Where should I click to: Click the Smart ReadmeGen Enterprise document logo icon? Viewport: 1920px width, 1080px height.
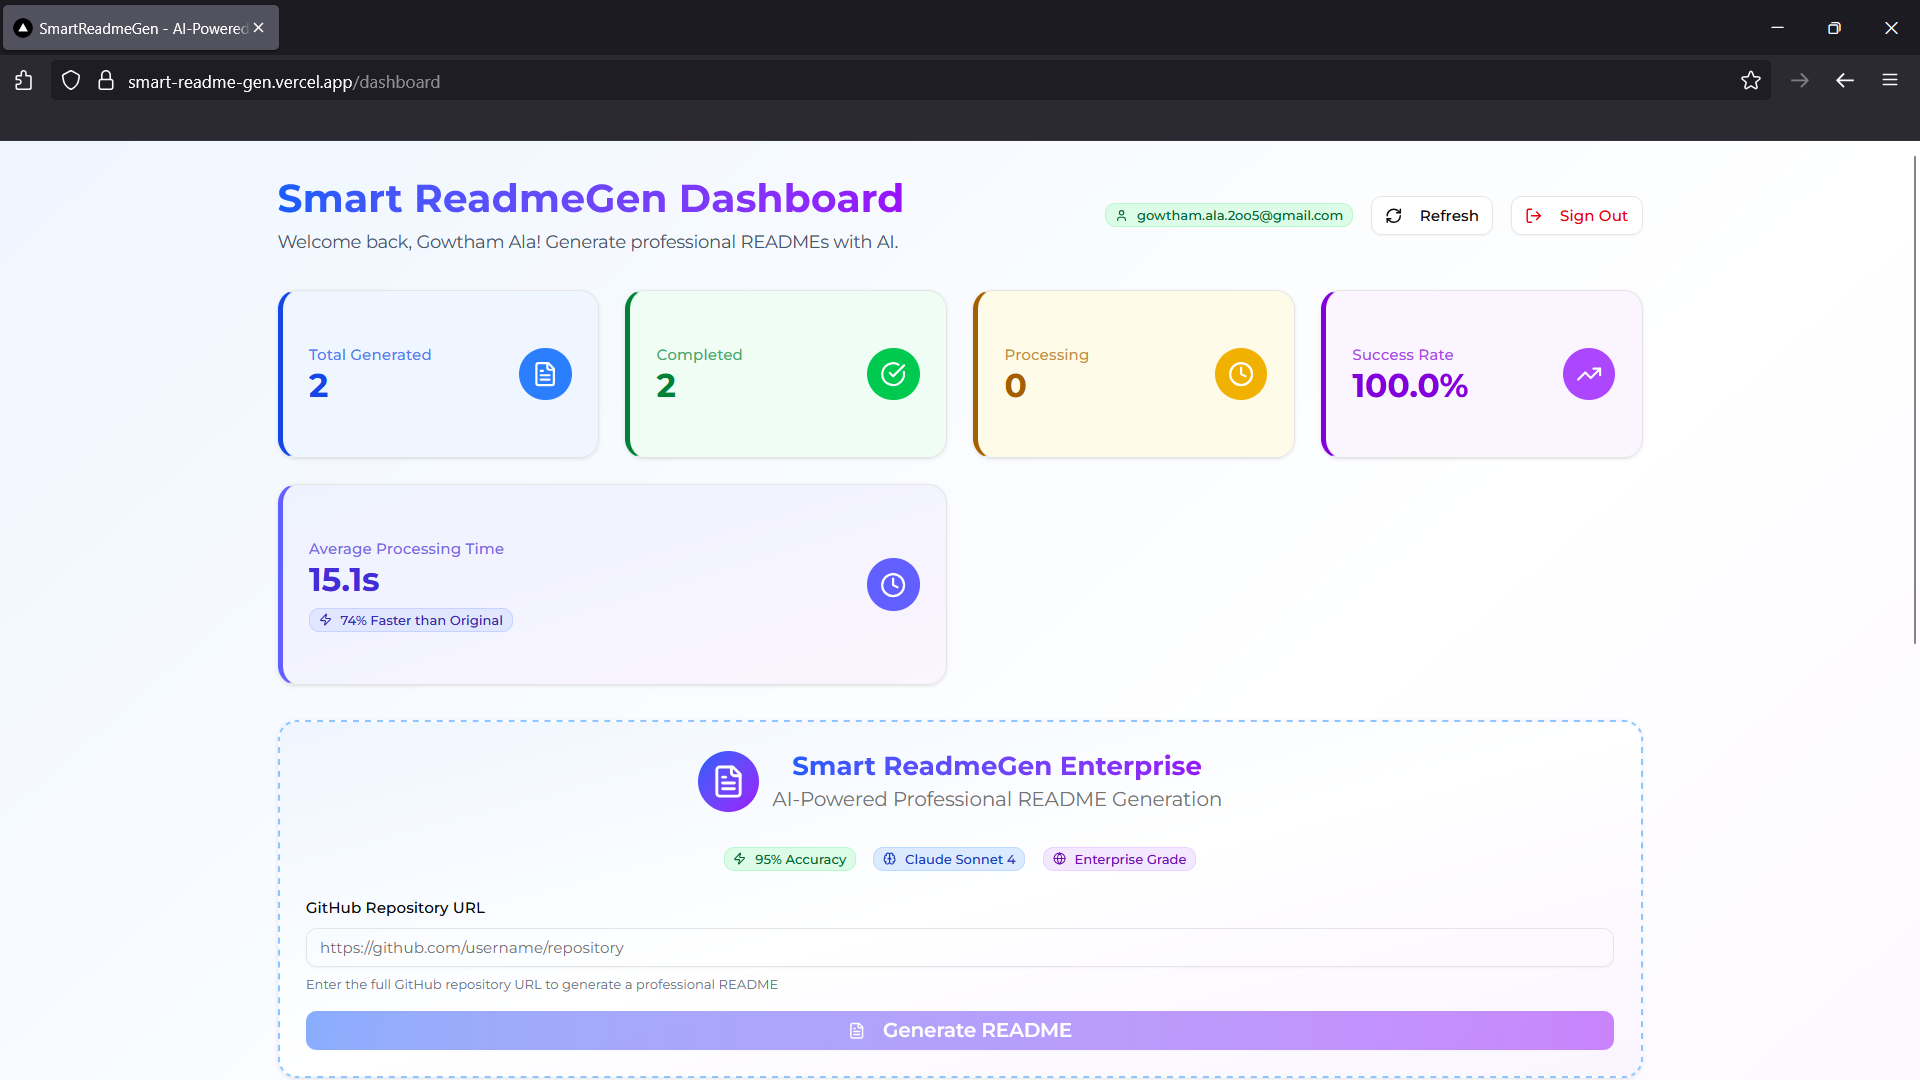(728, 781)
